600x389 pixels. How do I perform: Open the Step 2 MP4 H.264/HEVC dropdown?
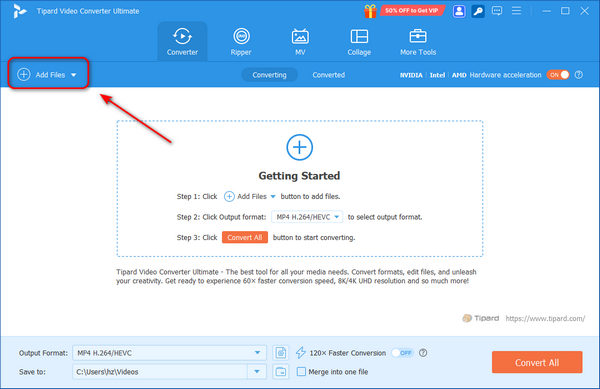click(307, 217)
